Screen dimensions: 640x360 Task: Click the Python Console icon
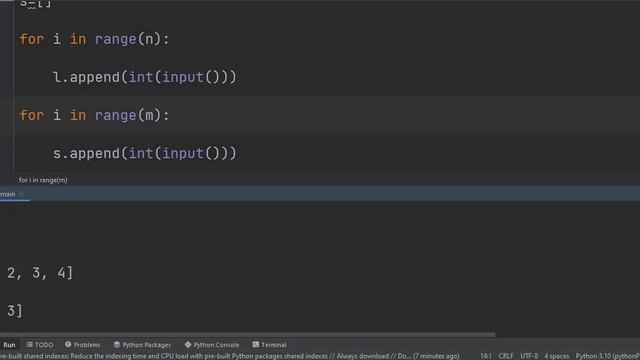click(x=188, y=345)
